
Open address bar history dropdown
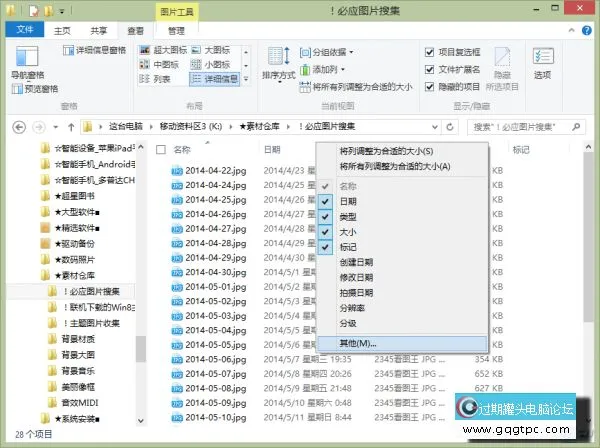[x=435, y=127]
